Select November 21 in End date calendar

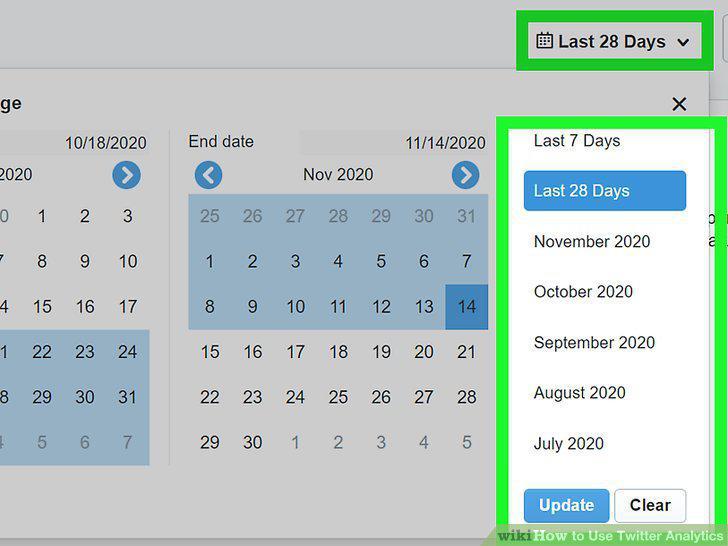pyautogui.click(x=467, y=352)
